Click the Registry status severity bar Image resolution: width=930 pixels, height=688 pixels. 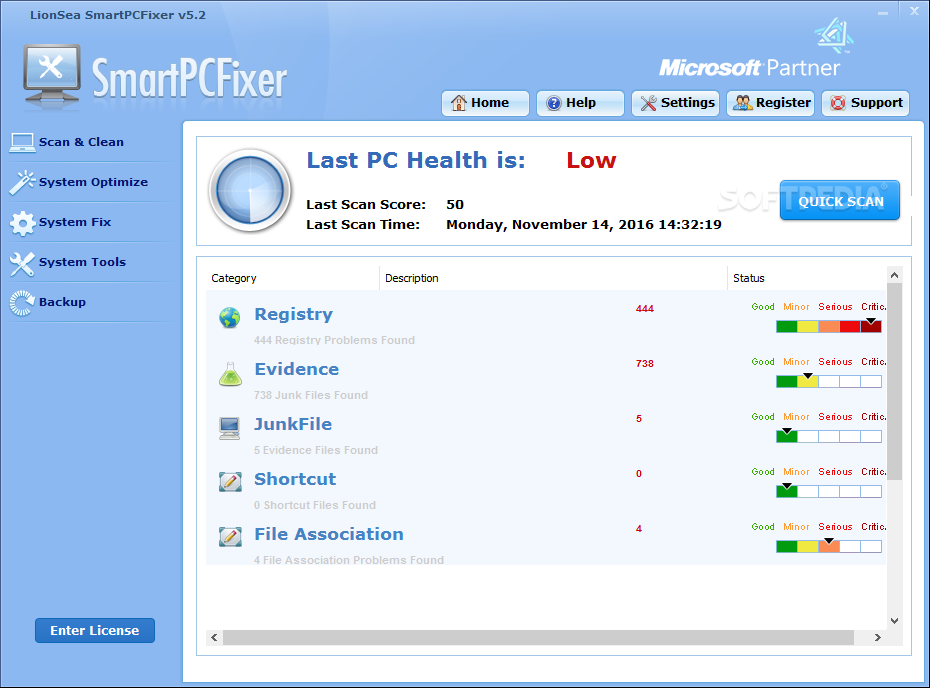tap(829, 326)
